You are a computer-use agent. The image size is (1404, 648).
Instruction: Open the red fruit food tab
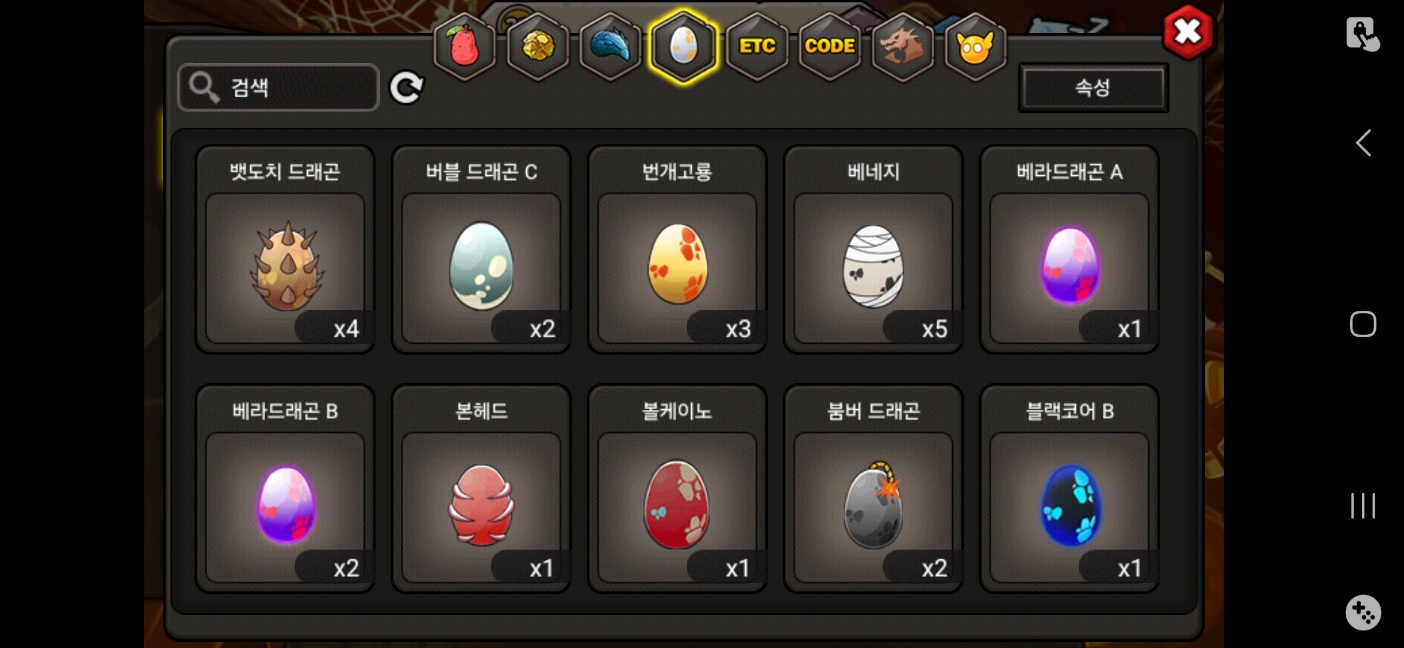[465, 46]
